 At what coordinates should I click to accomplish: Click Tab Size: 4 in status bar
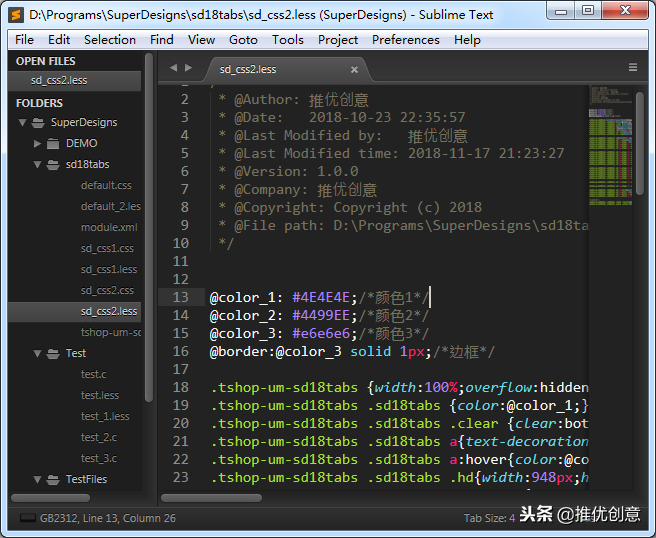(489, 518)
